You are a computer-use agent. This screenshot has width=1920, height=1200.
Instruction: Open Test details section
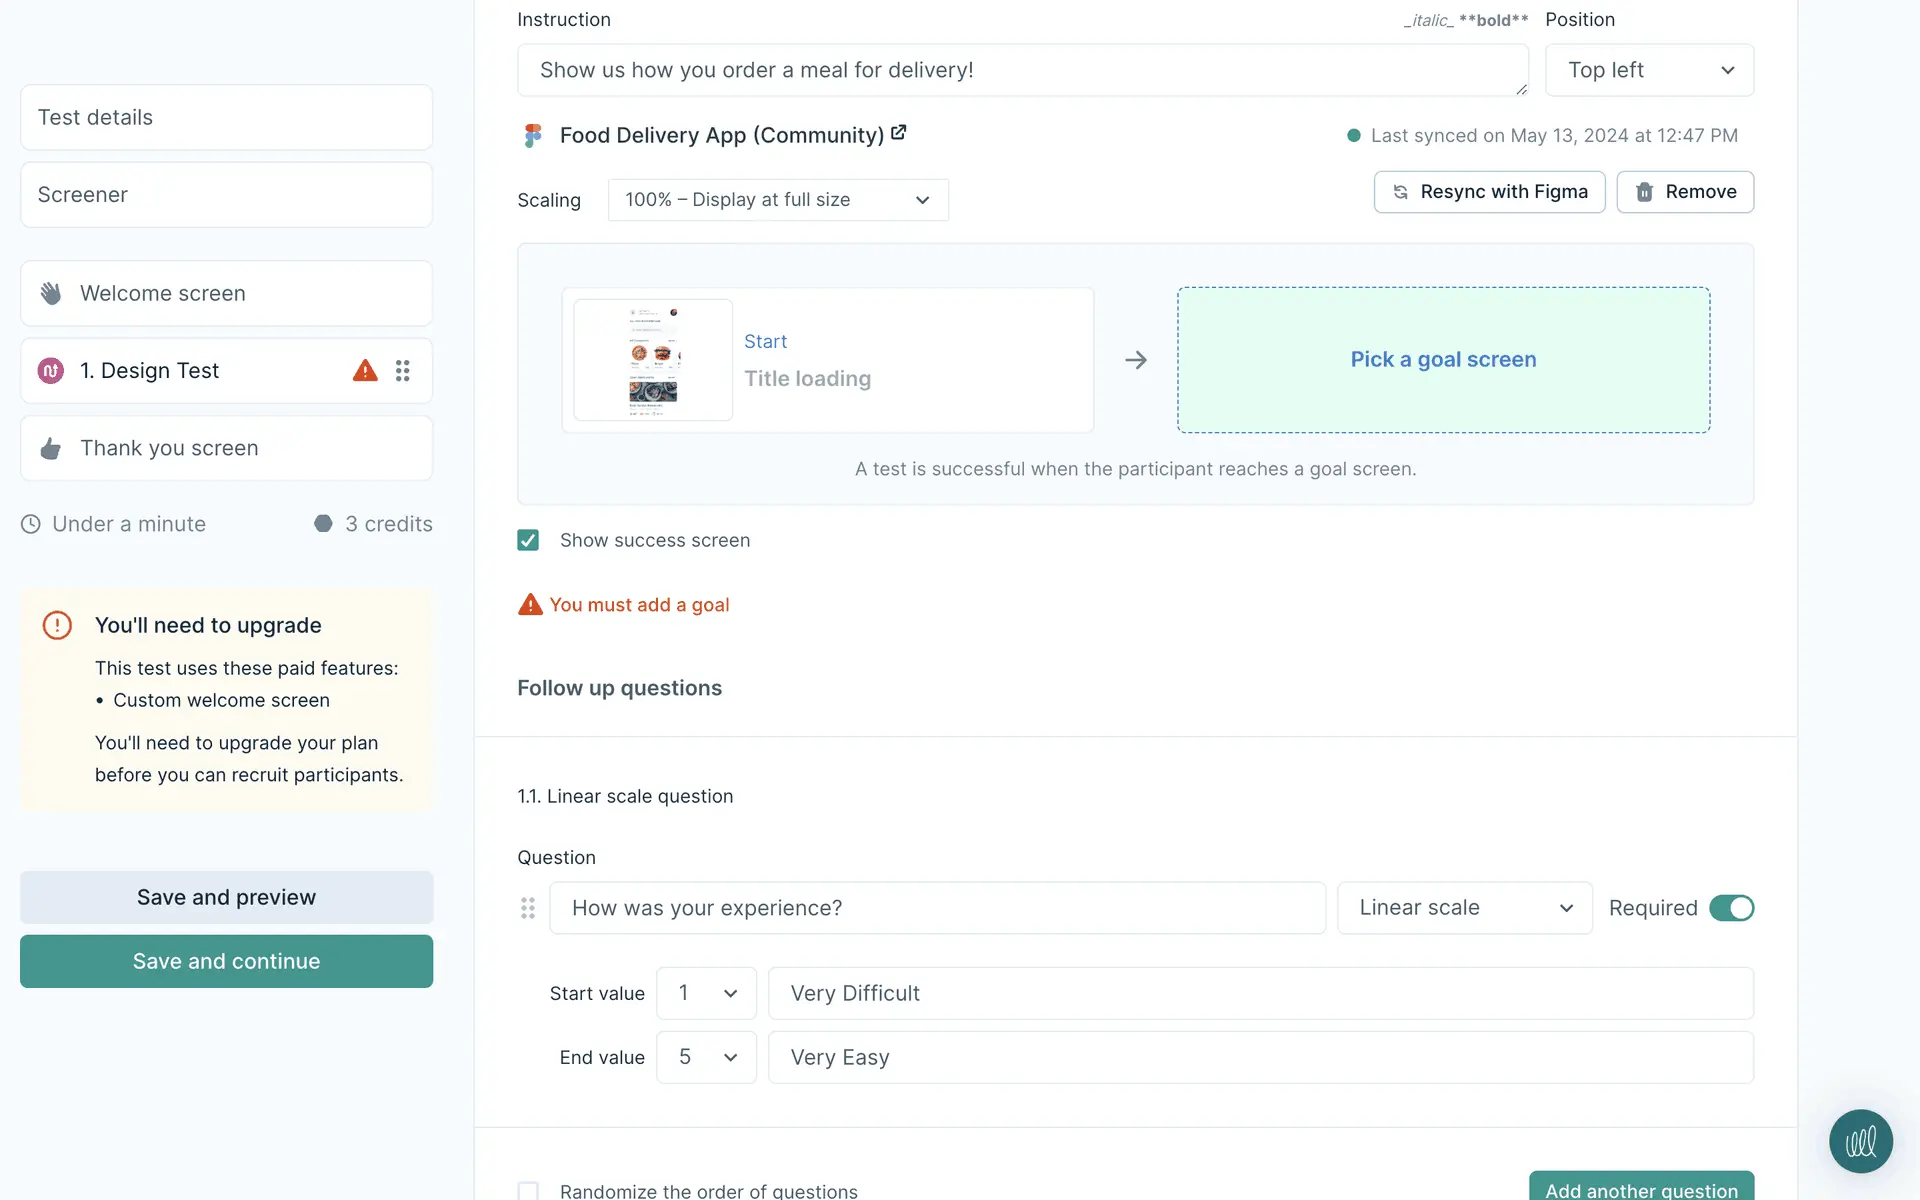coord(226,117)
